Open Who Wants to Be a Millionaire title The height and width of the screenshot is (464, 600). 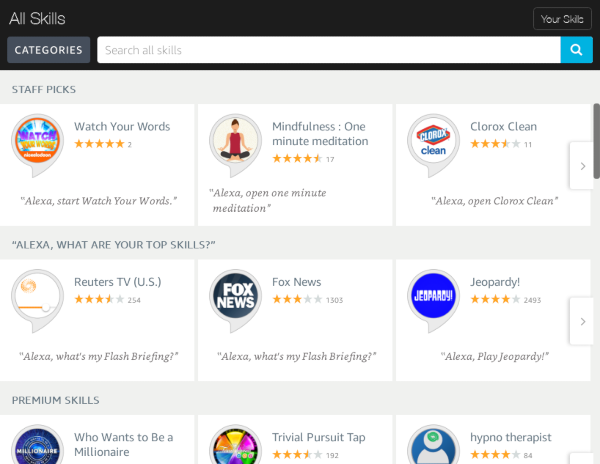[124, 444]
